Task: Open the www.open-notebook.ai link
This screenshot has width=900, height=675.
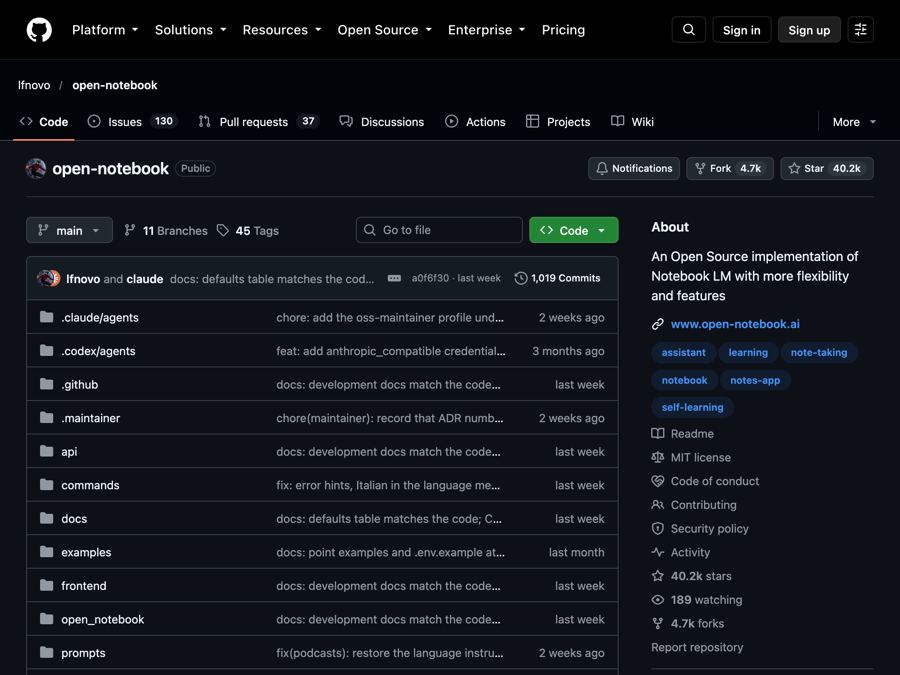Action: point(735,324)
